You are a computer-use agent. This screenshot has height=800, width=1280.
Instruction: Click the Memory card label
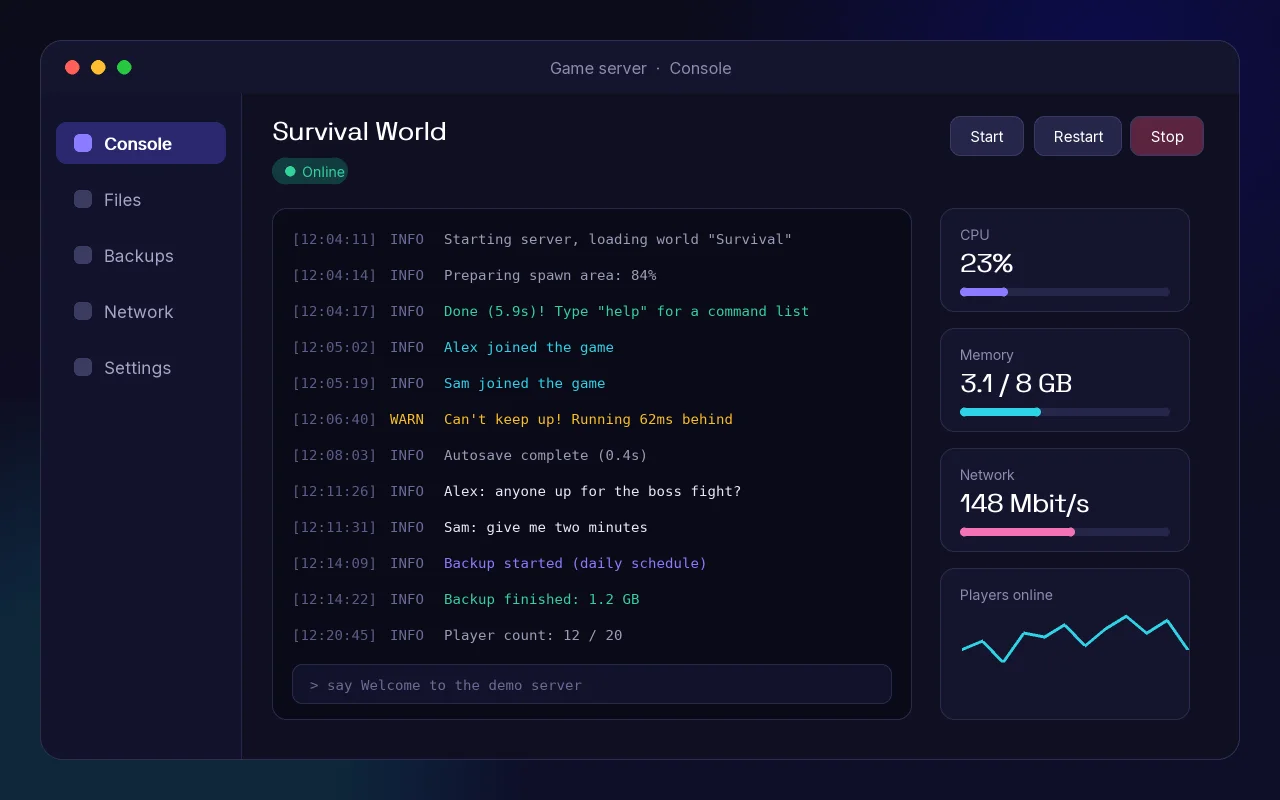987,355
